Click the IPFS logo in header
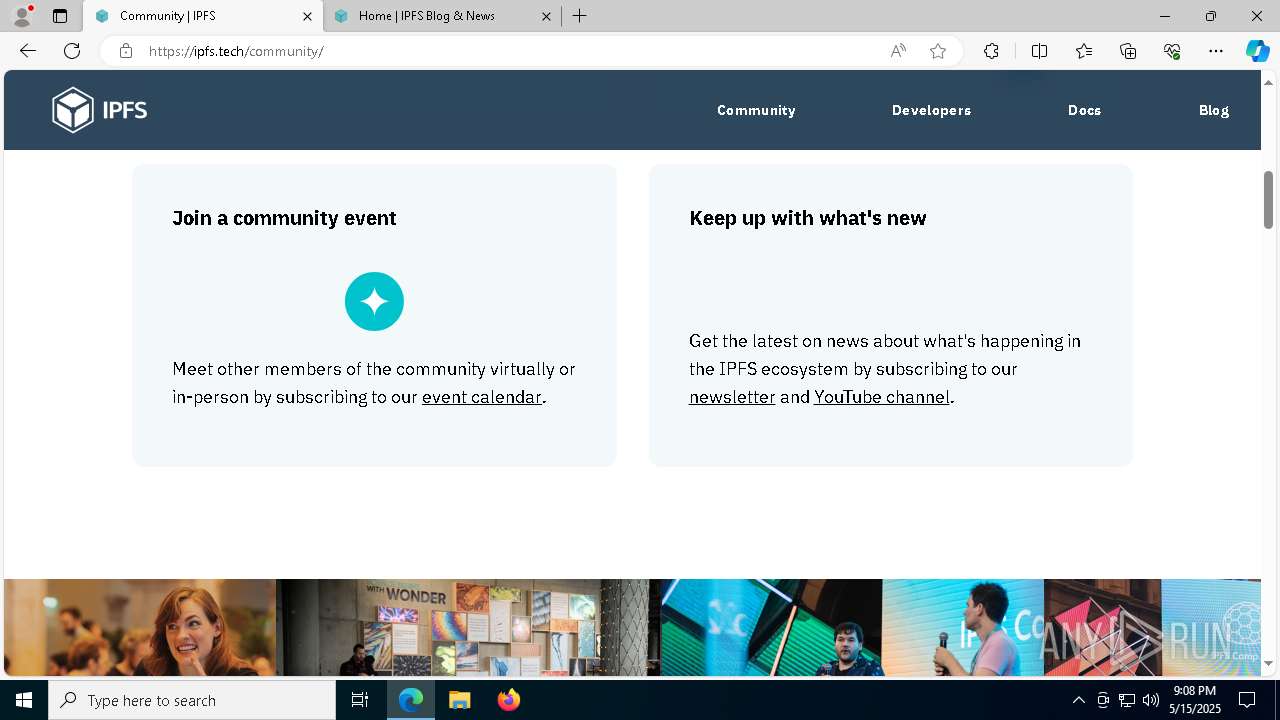The image size is (1280, 720). 100,110
